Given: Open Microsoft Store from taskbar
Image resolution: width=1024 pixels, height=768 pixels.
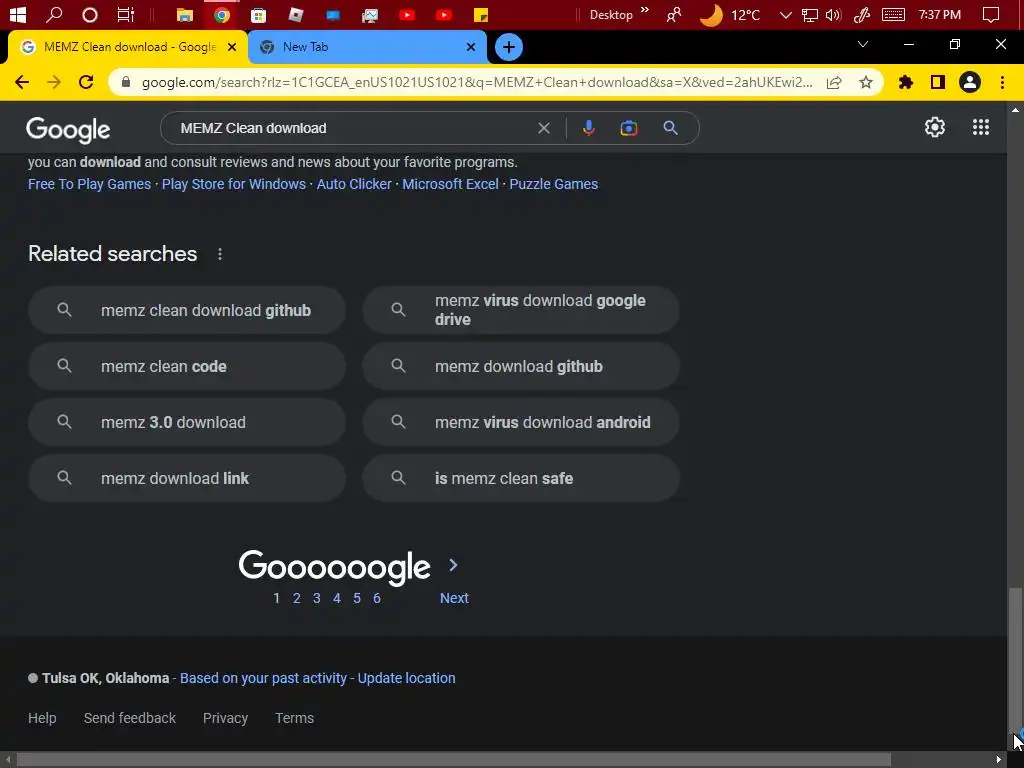Looking at the screenshot, I should pos(259,14).
